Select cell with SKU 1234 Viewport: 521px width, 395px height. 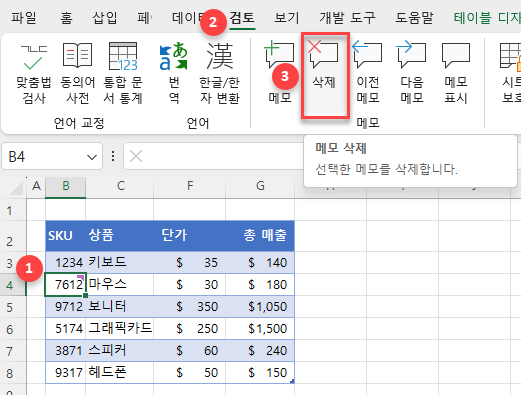[x=66, y=263]
